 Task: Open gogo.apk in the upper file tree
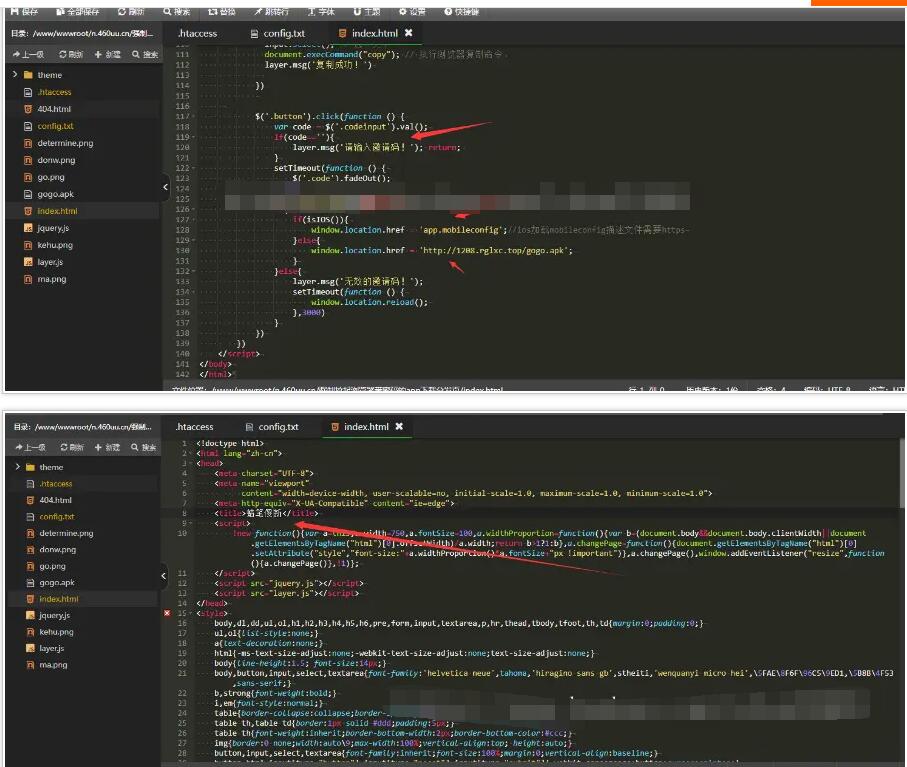coord(55,194)
